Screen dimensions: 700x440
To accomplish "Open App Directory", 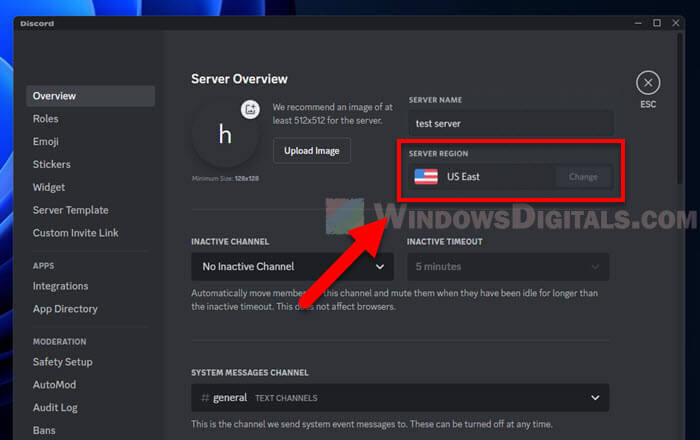I will [65, 309].
